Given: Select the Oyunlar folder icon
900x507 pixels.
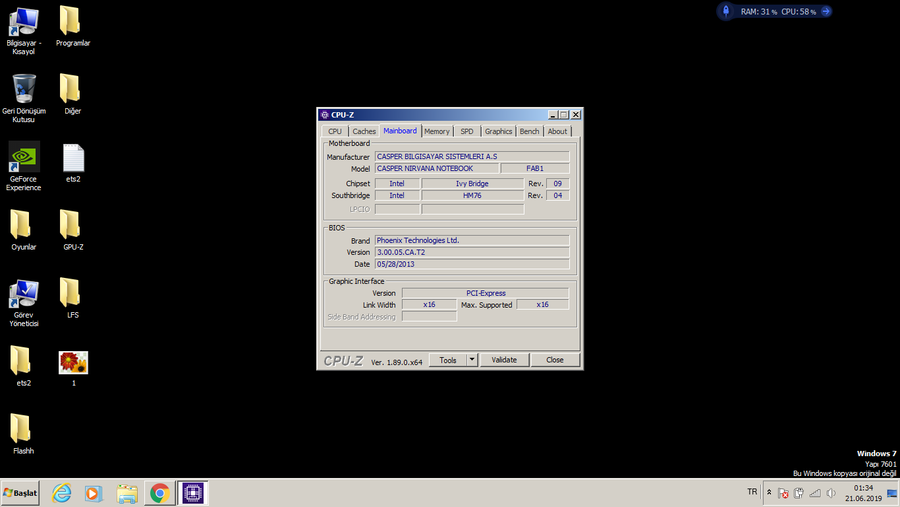Looking at the screenshot, I should point(24,230).
